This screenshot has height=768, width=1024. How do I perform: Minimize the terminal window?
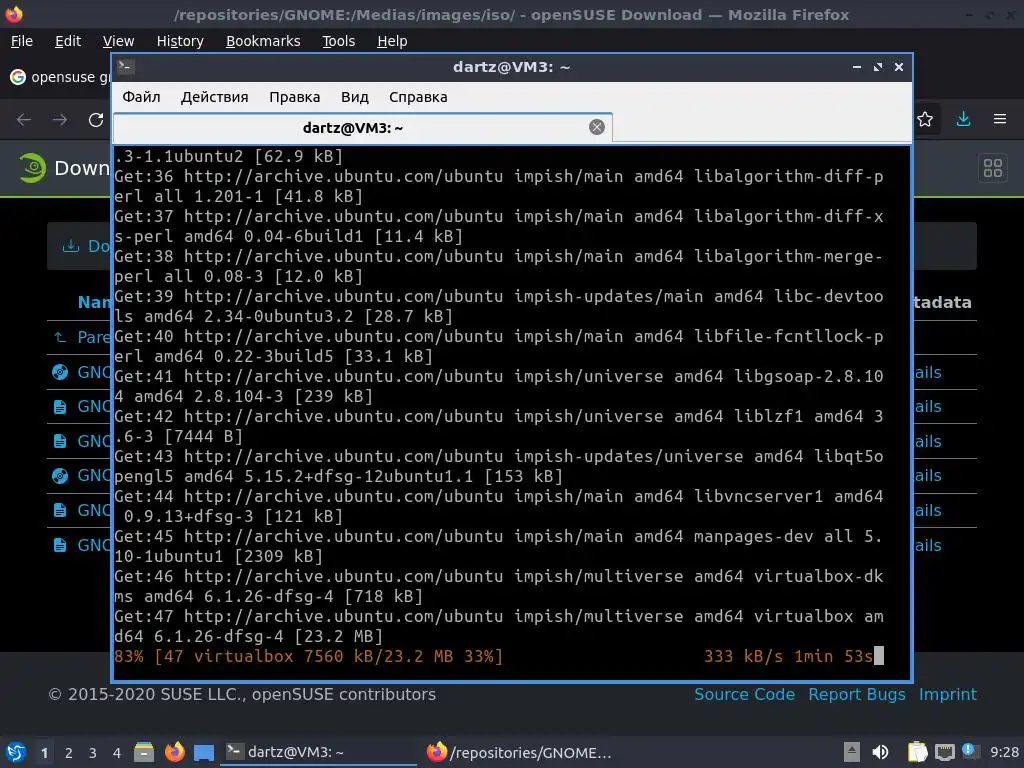857,67
